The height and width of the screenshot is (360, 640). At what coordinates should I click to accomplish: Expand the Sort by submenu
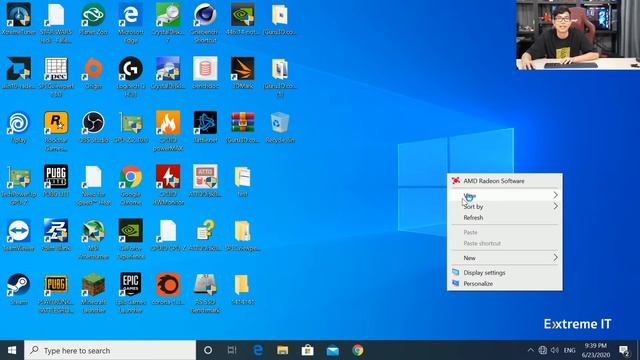pyautogui.click(x=504, y=207)
